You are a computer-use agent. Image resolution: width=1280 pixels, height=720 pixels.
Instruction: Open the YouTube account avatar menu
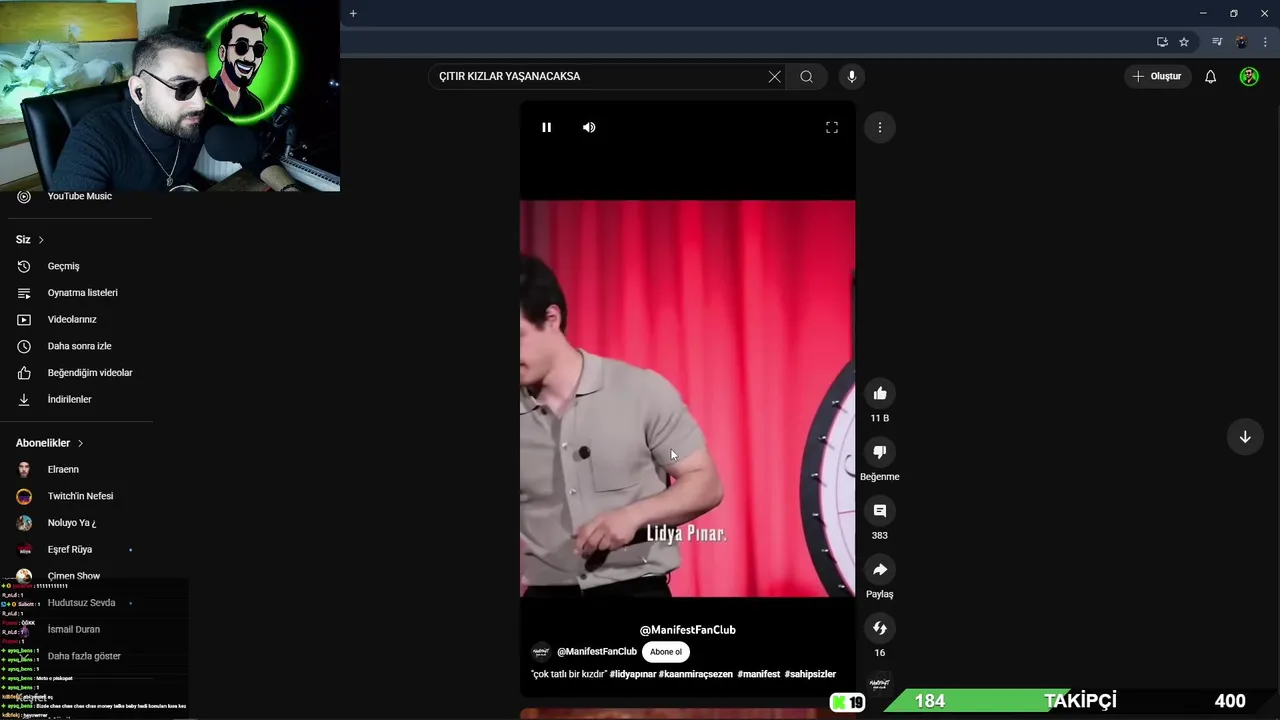click(x=1249, y=76)
